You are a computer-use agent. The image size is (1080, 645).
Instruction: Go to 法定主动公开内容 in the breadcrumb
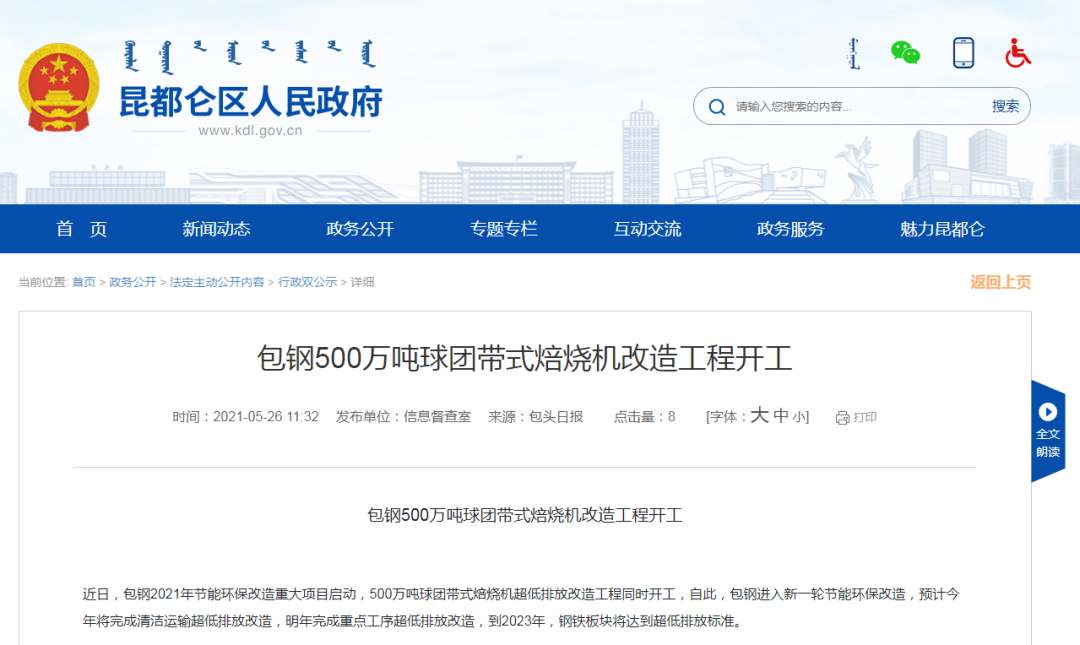click(217, 282)
